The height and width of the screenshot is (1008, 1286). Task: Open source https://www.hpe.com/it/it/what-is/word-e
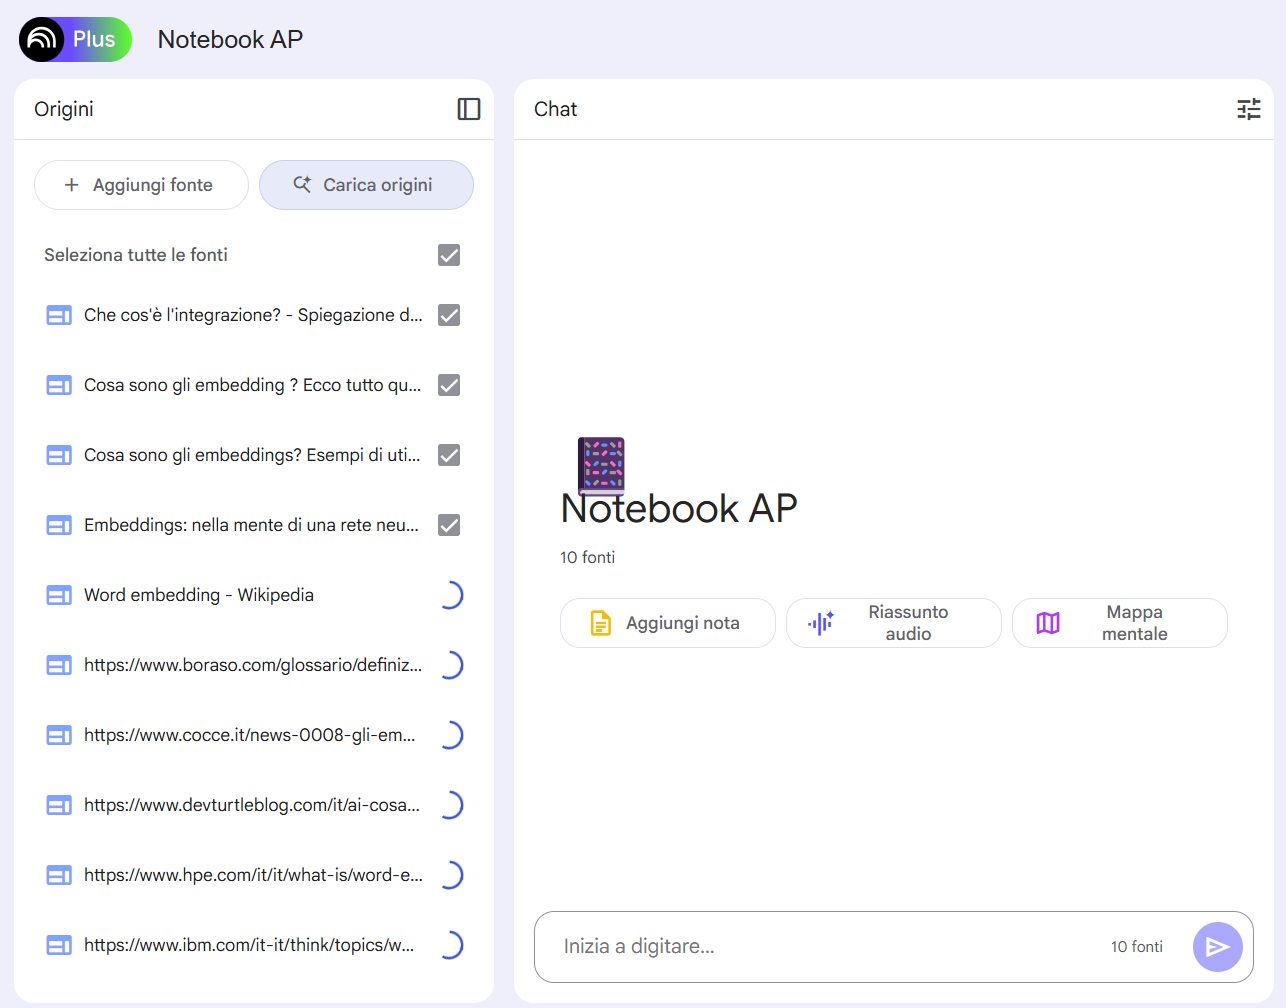click(x=253, y=875)
